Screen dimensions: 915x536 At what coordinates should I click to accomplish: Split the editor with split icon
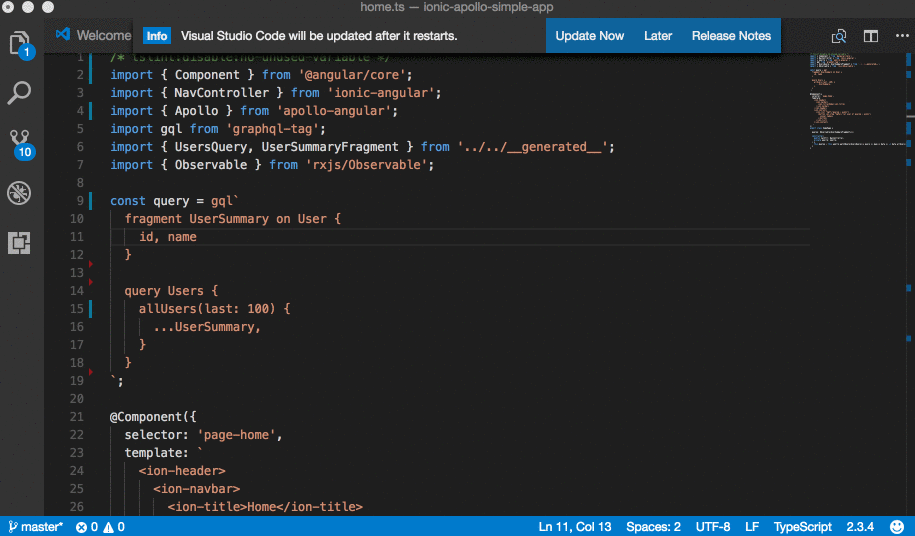(871, 36)
